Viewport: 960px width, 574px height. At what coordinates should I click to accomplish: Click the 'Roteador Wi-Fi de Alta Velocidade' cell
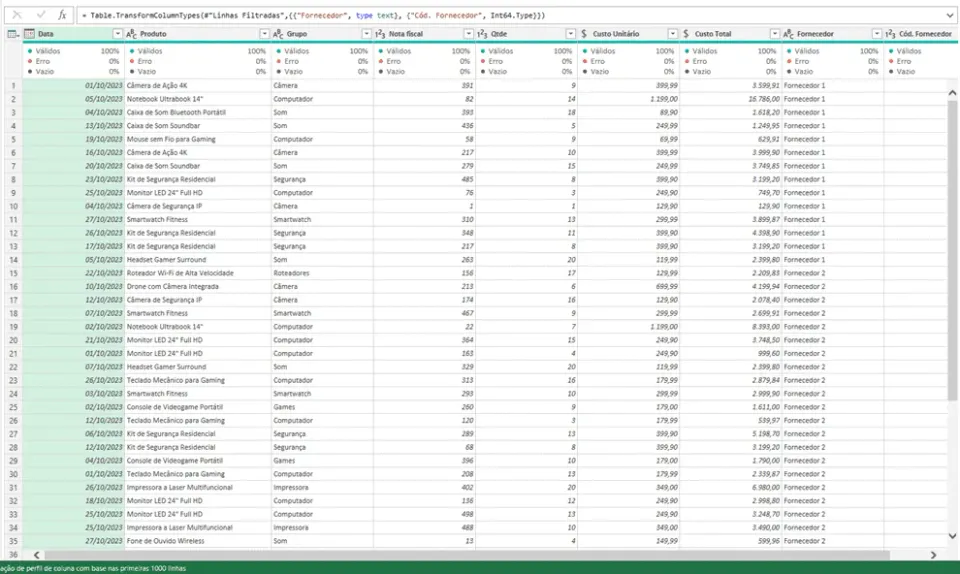click(x=198, y=273)
